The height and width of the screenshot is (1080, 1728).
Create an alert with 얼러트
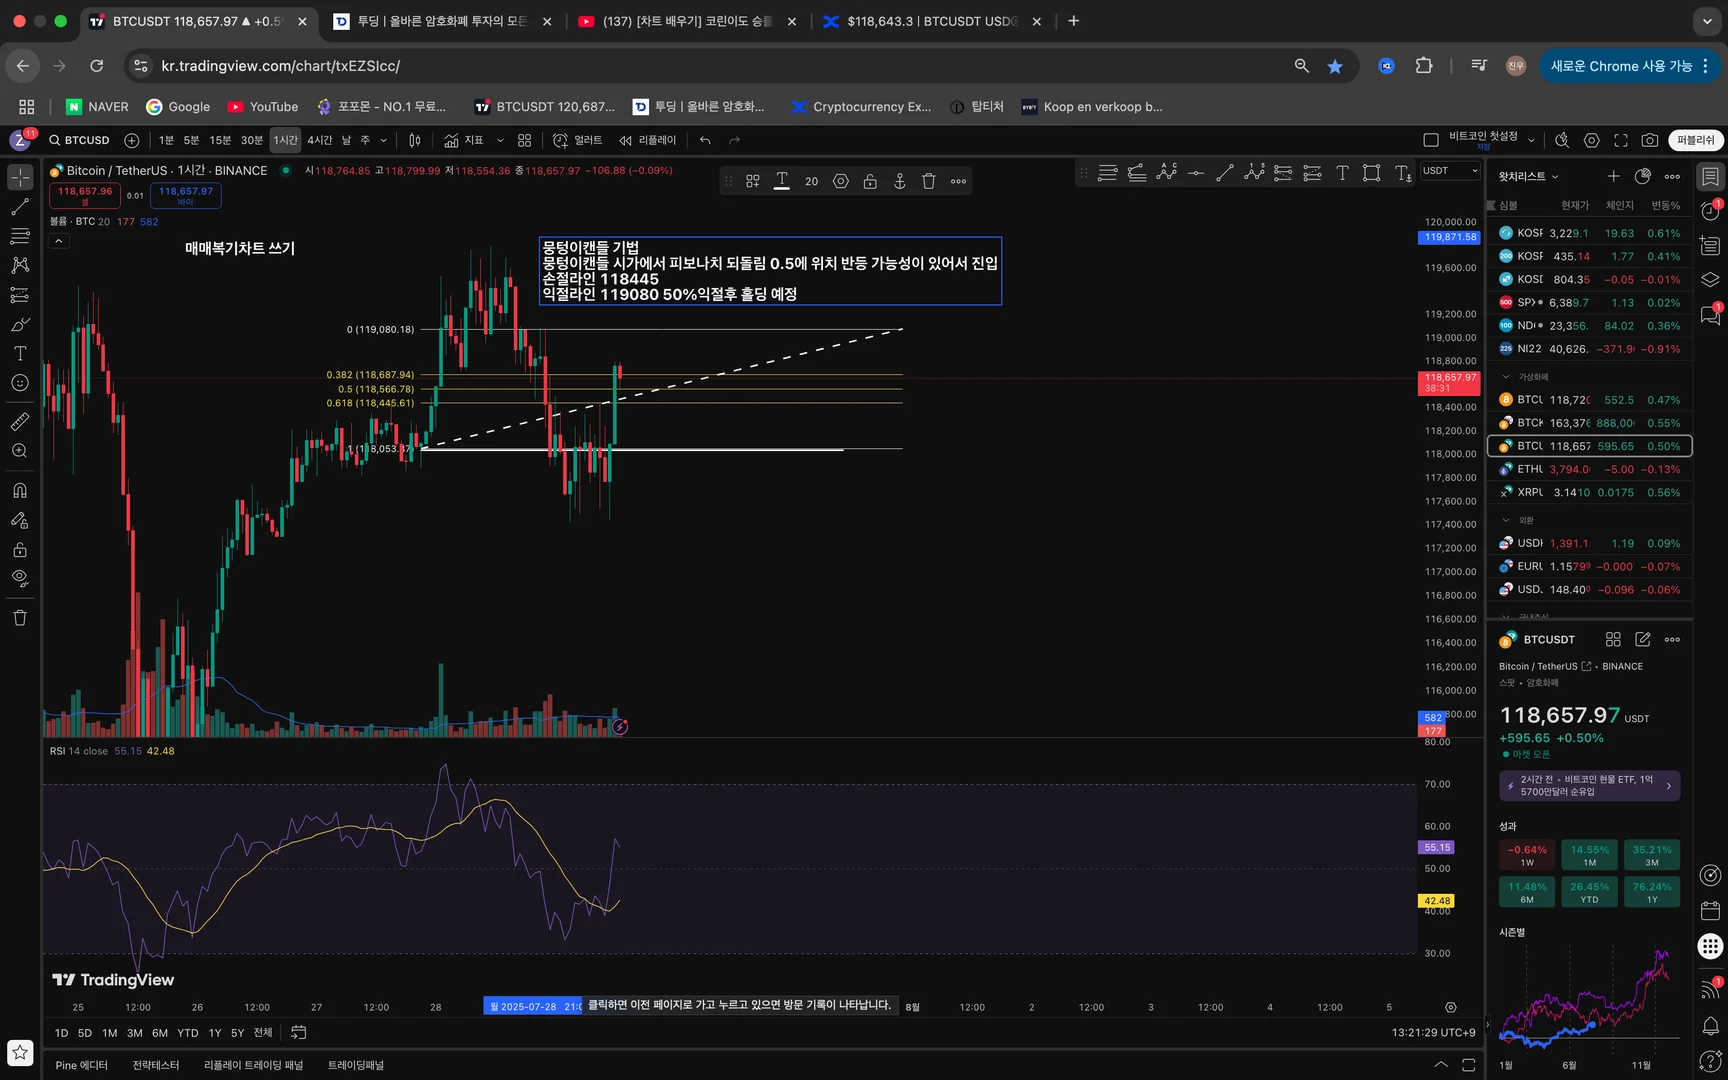(578, 140)
